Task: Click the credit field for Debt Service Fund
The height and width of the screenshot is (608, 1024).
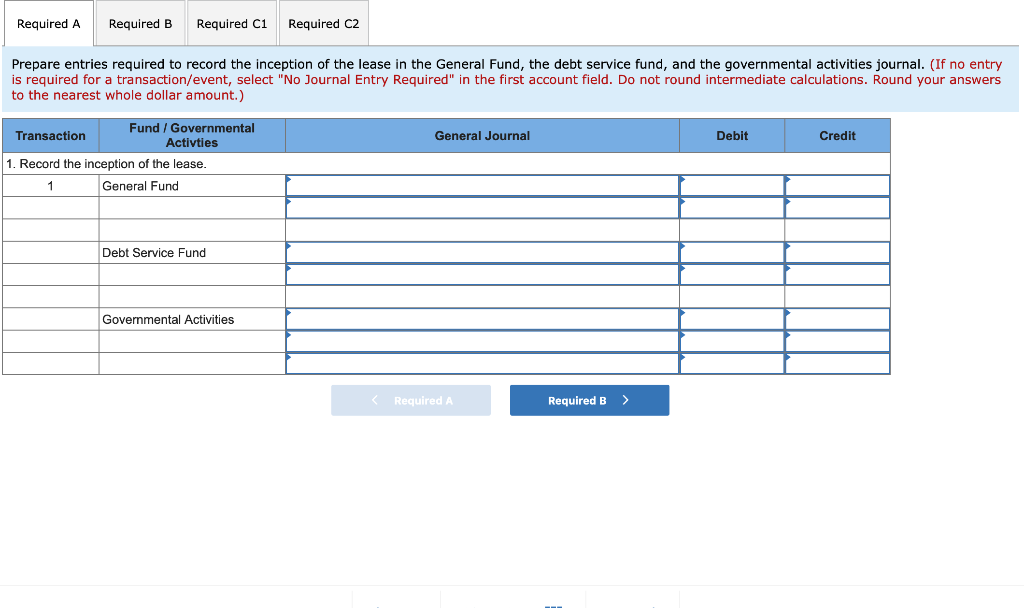Action: click(x=837, y=251)
